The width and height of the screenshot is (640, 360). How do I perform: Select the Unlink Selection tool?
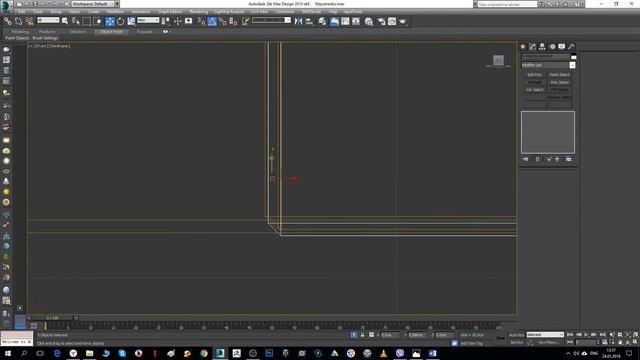[x=19, y=21]
